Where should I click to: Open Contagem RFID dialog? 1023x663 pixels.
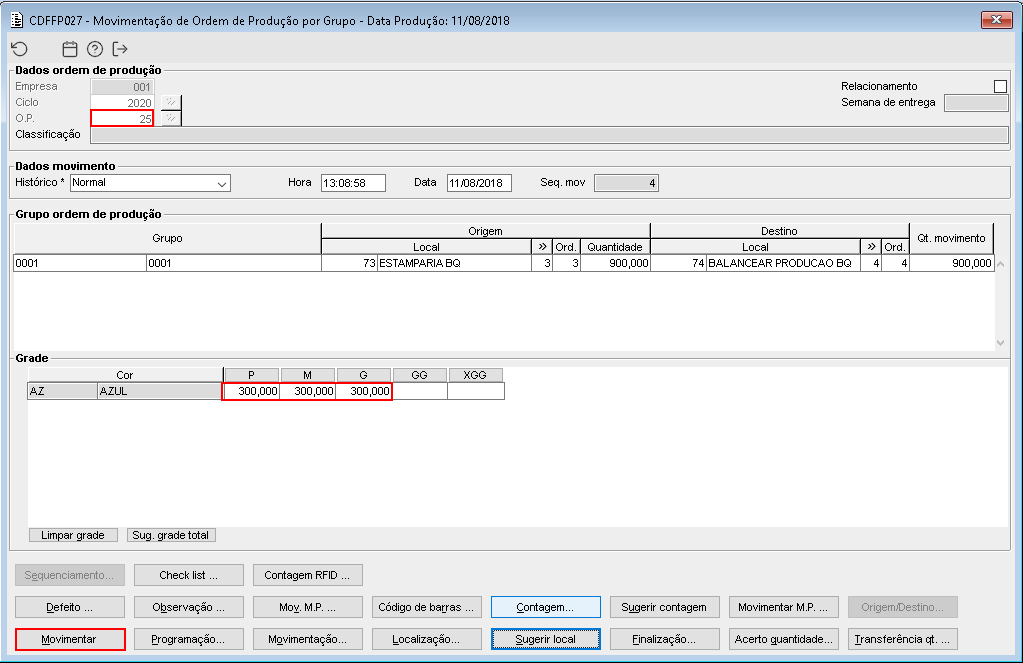point(307,575)
